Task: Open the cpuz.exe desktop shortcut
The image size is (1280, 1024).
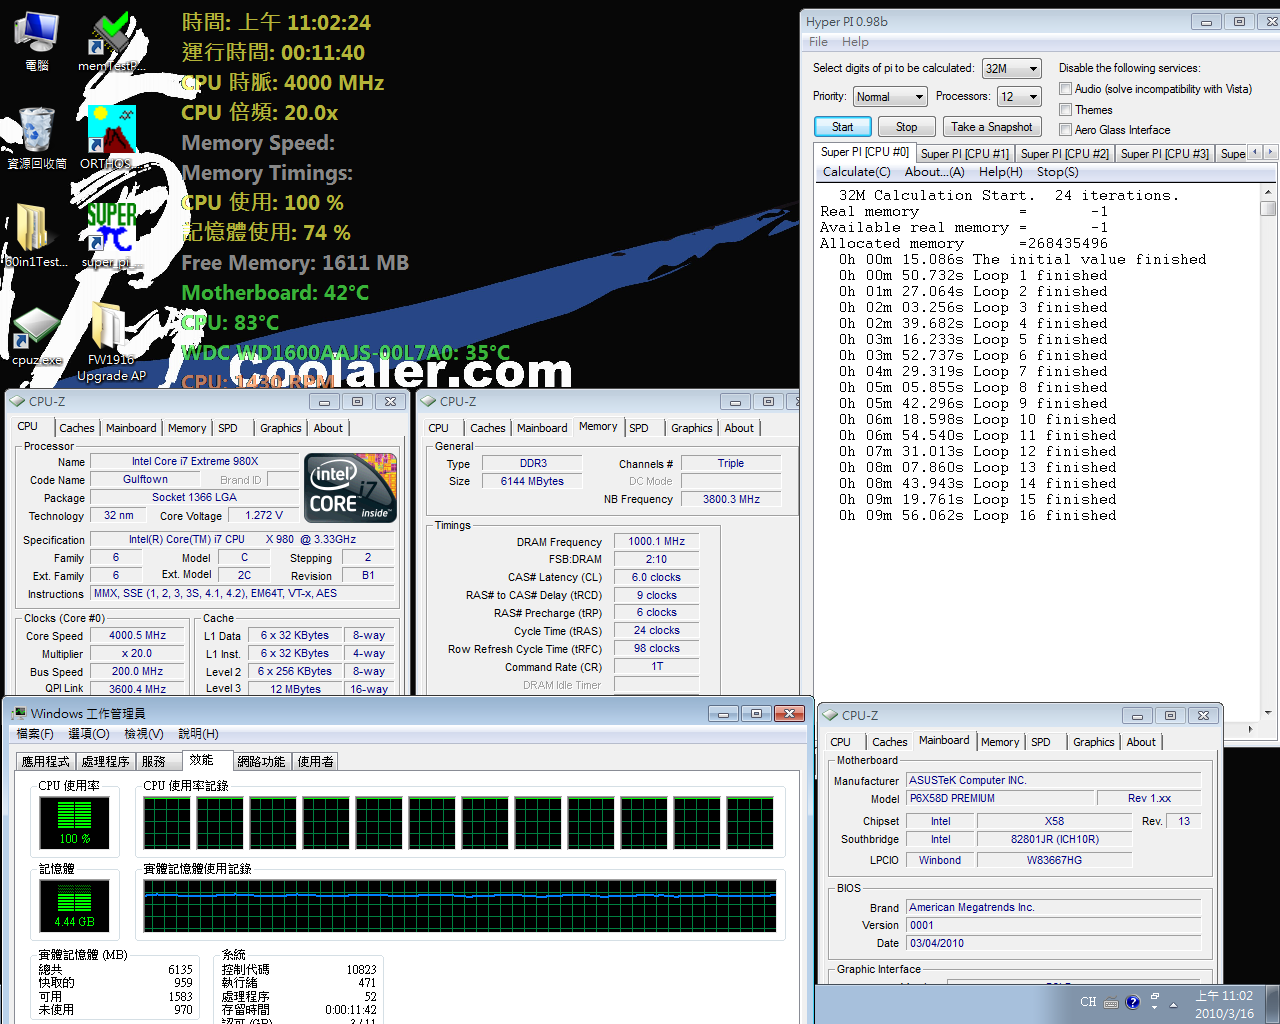Action: pyautogui.click(x=36, y=336)
